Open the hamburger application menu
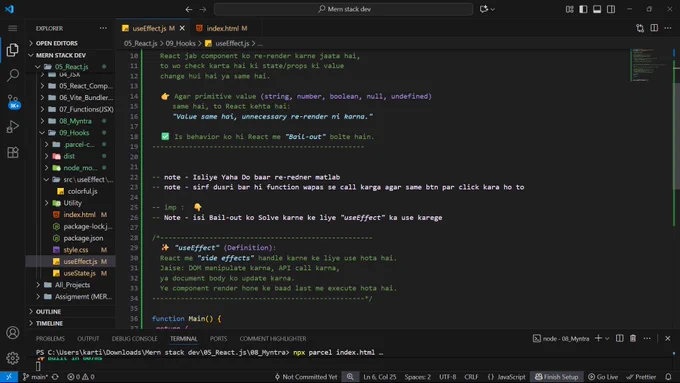 tap(13, 28)
